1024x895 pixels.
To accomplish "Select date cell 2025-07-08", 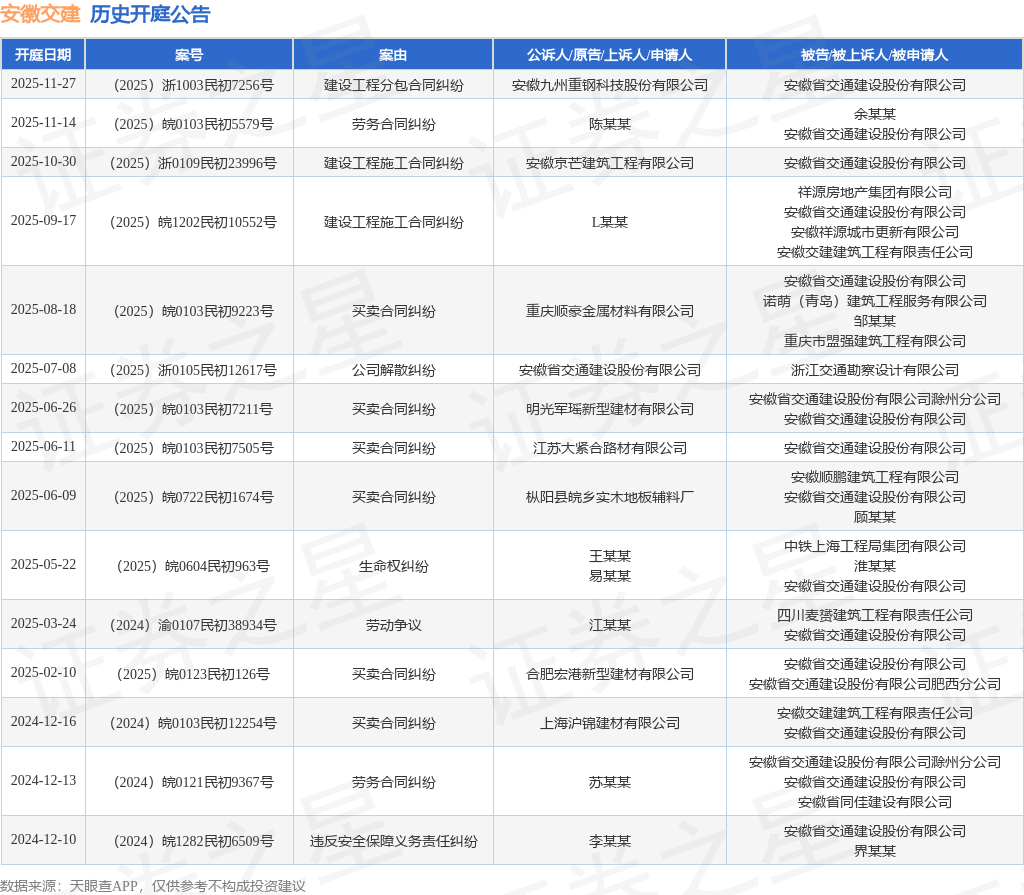I will tap(43, 368).
